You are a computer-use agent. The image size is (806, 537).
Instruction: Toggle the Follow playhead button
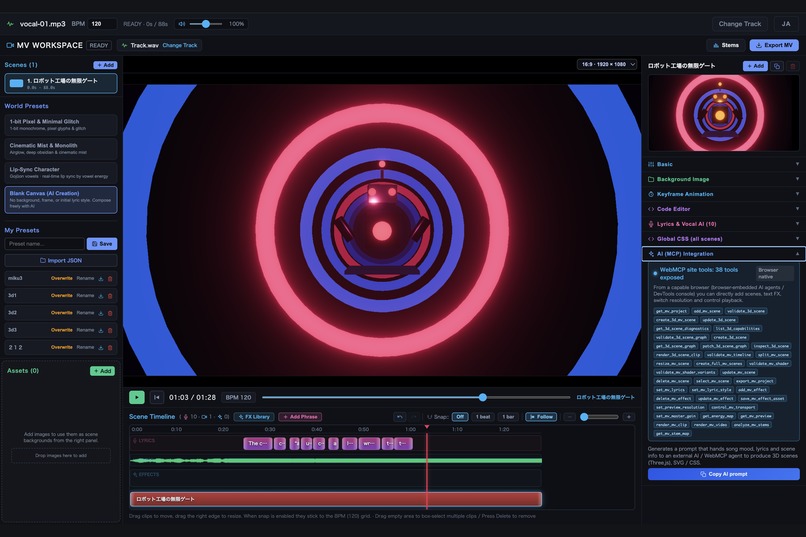[541, 417]
